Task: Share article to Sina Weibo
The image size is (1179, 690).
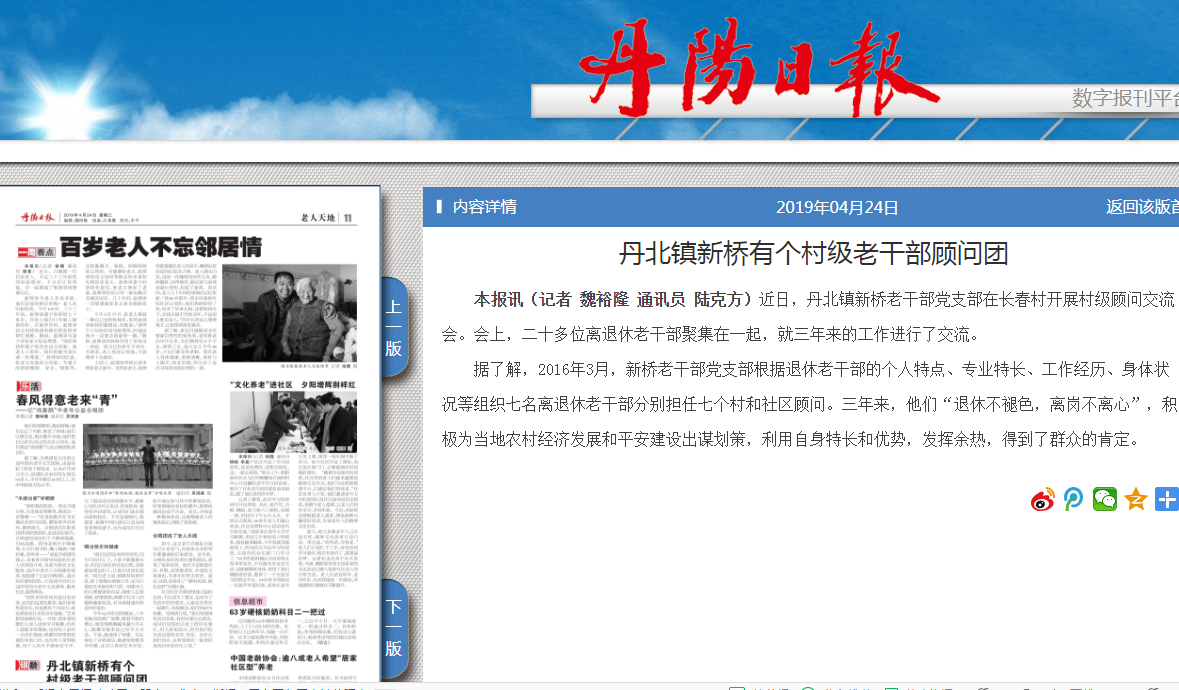Action: (x=1043, y=500)
